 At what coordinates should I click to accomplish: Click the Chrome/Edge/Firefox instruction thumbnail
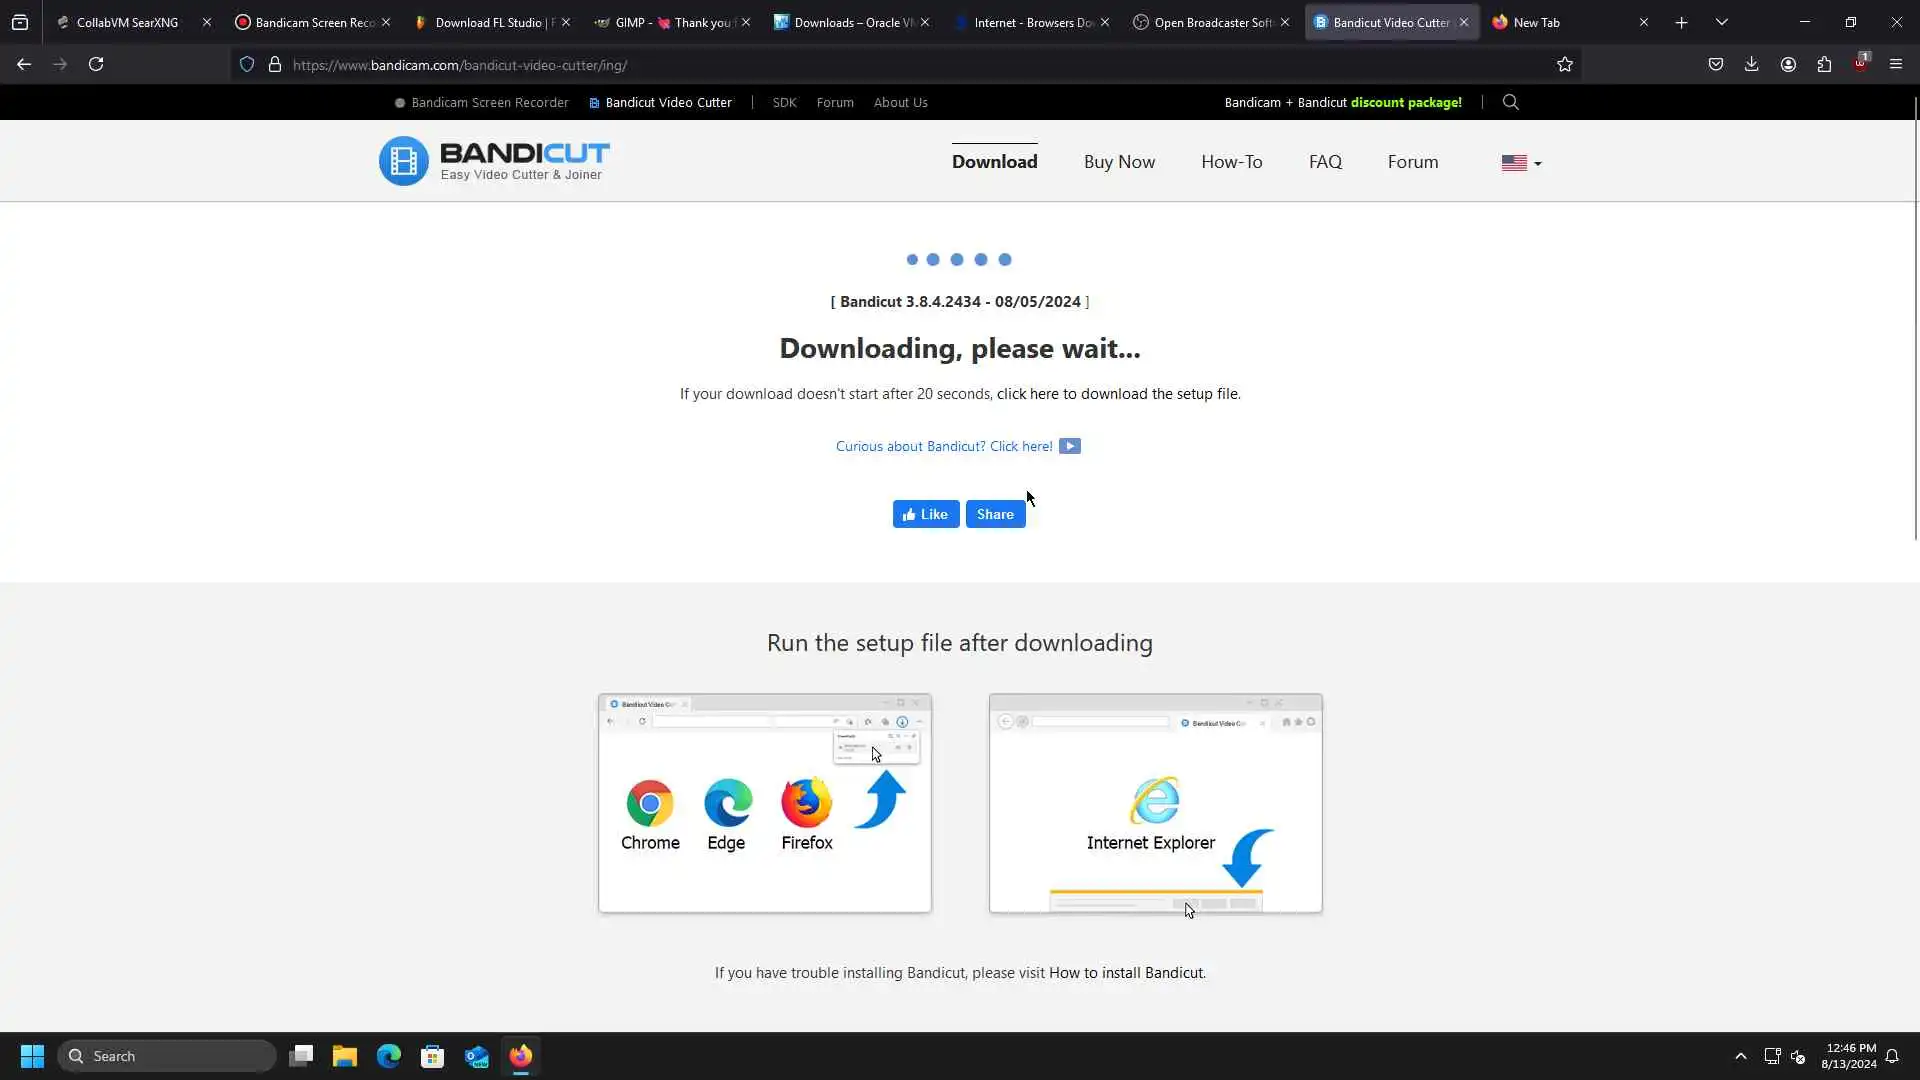pos(765,803)
